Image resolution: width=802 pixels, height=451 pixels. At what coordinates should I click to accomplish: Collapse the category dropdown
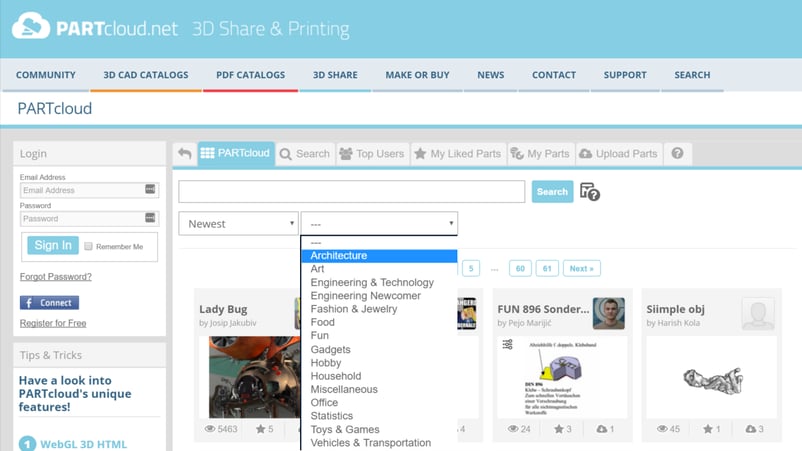[x=380, y=223]
